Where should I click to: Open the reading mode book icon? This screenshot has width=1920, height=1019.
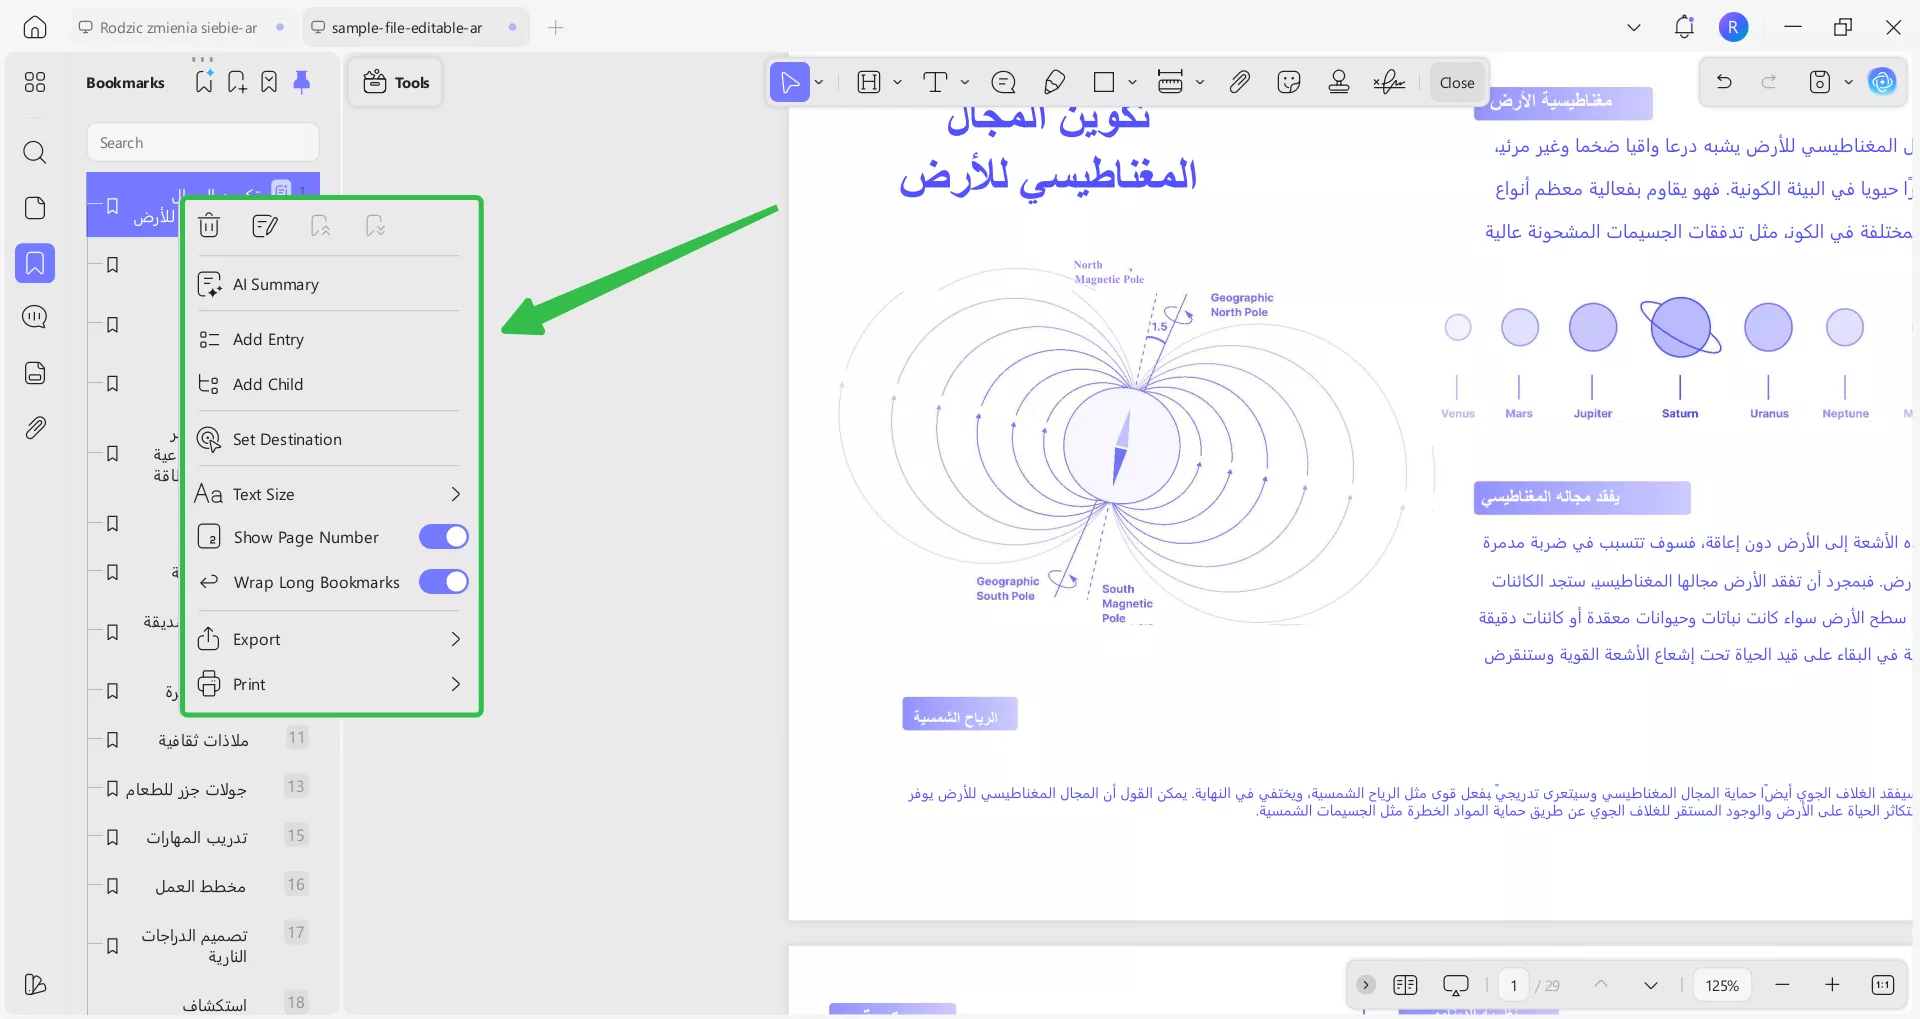[x=1405, y=985]
